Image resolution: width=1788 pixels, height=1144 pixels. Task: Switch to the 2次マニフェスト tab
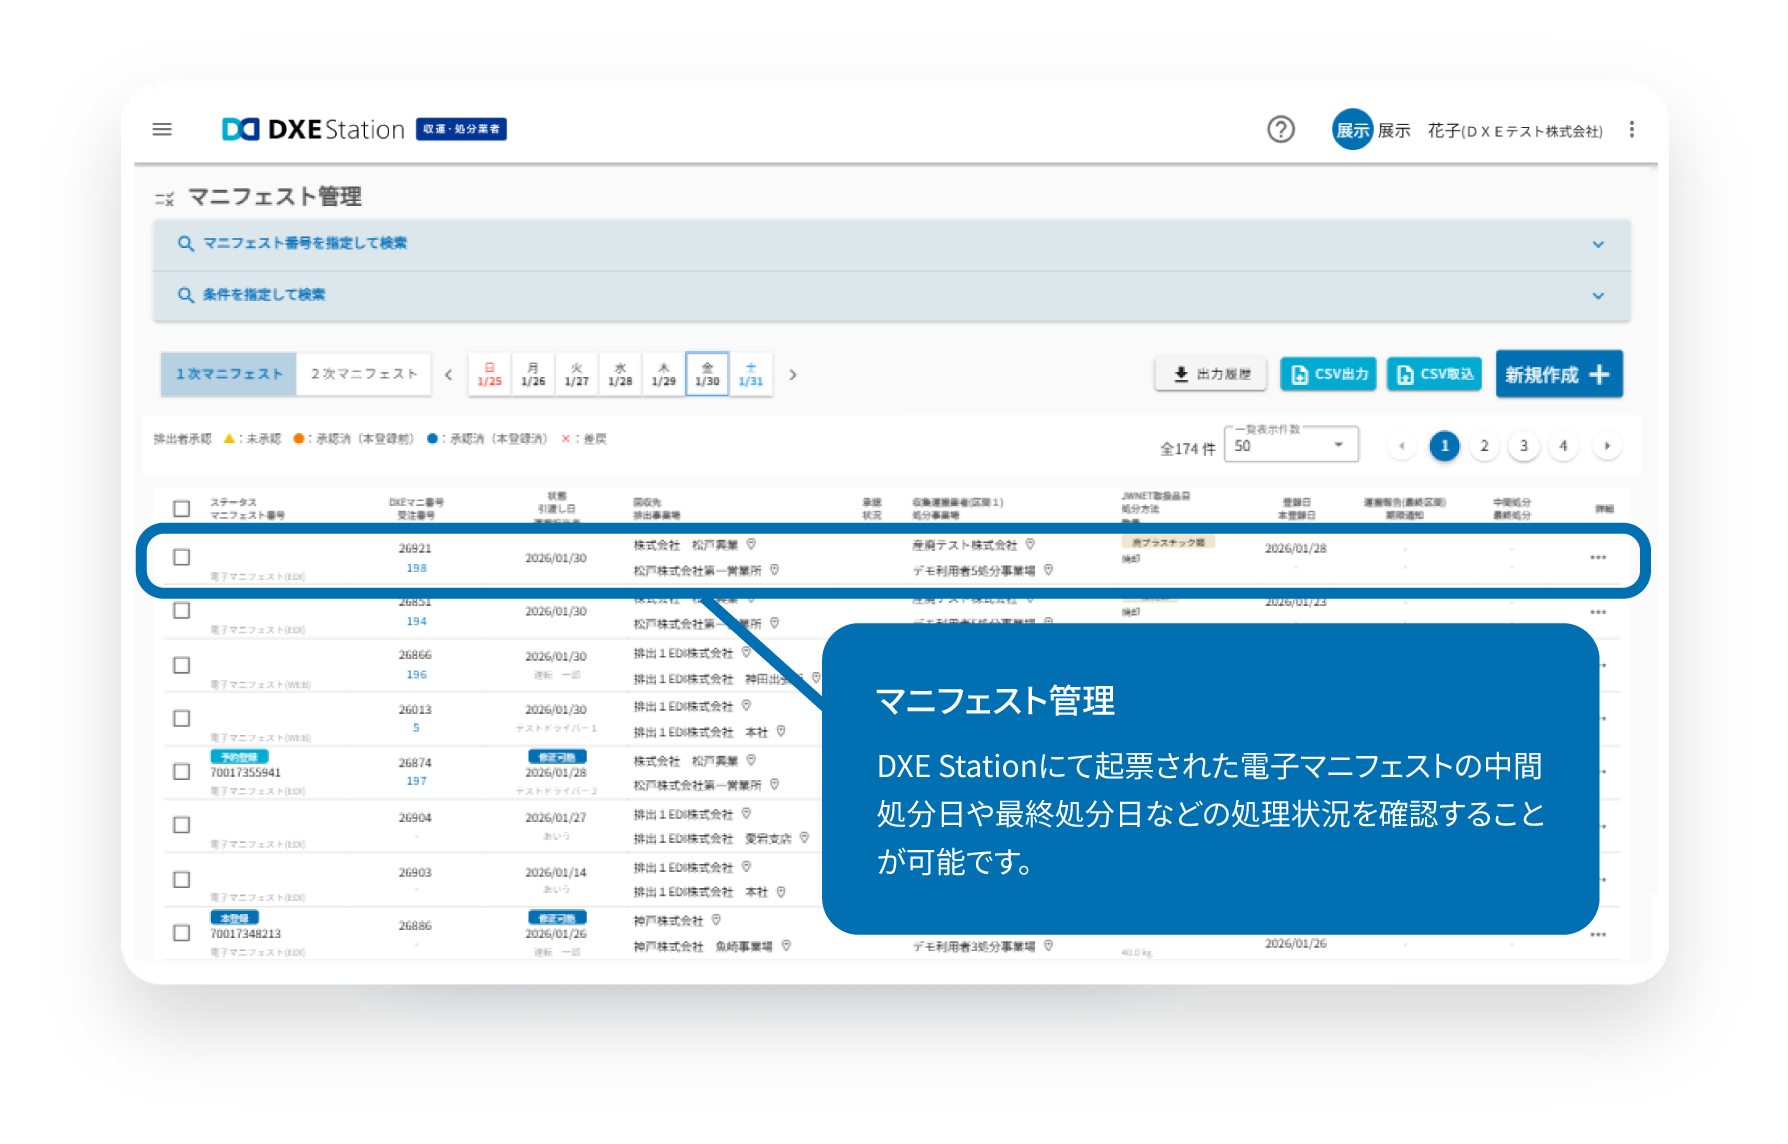click(363, 373)
